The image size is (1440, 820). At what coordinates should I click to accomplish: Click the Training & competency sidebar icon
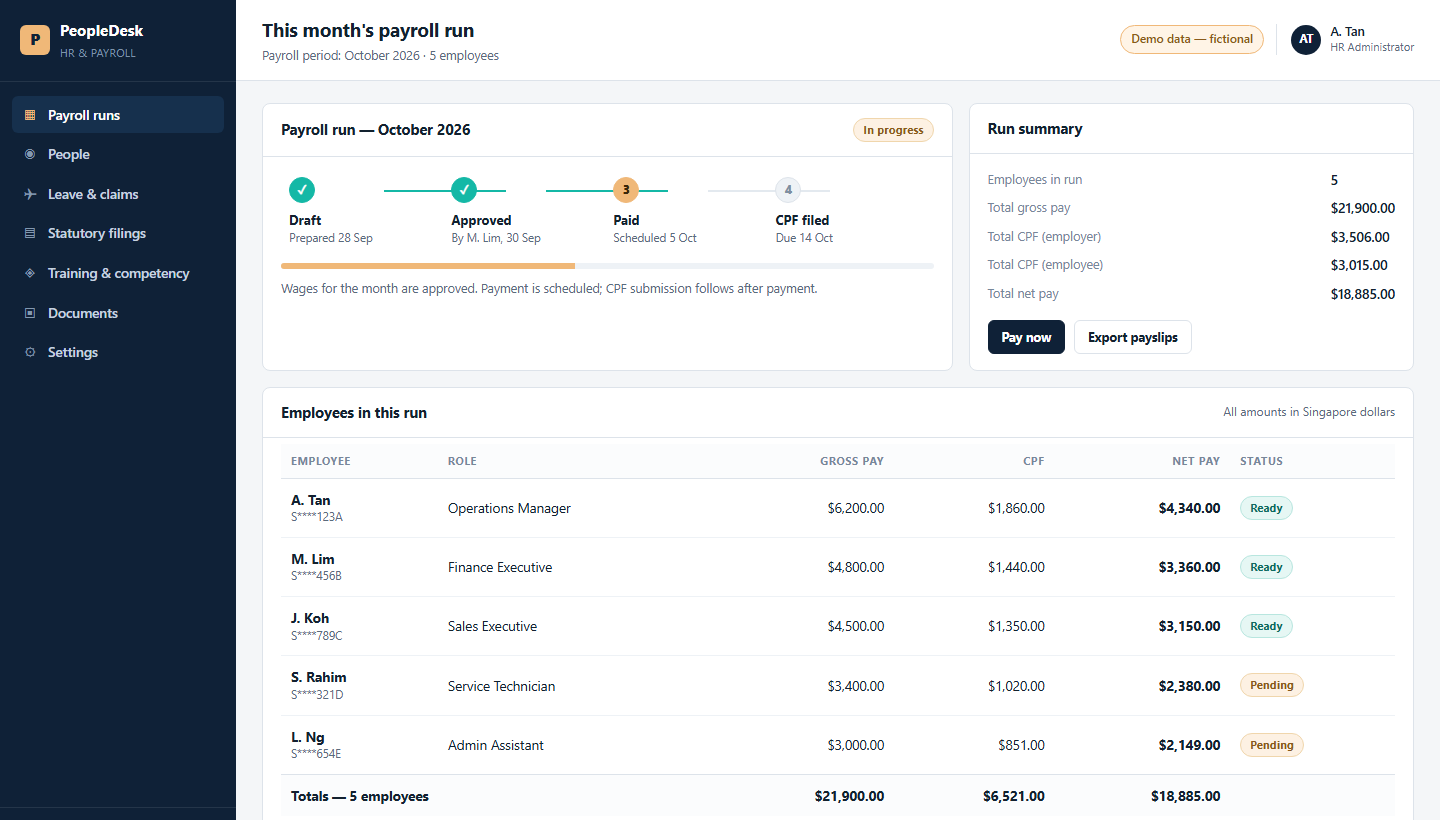30,273
